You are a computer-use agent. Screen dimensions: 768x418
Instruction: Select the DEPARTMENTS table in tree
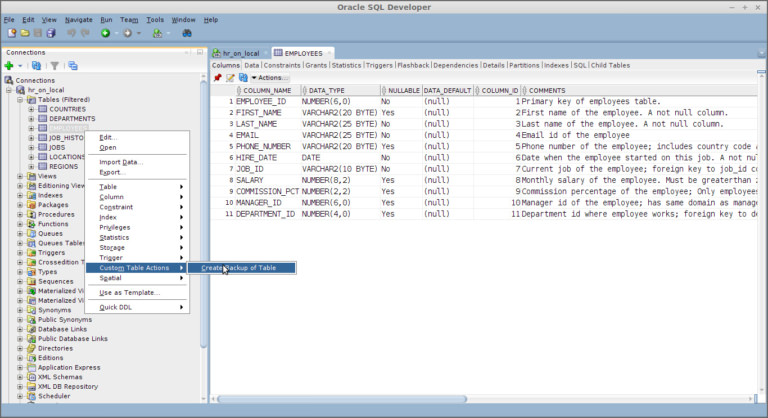coord(72,118)
